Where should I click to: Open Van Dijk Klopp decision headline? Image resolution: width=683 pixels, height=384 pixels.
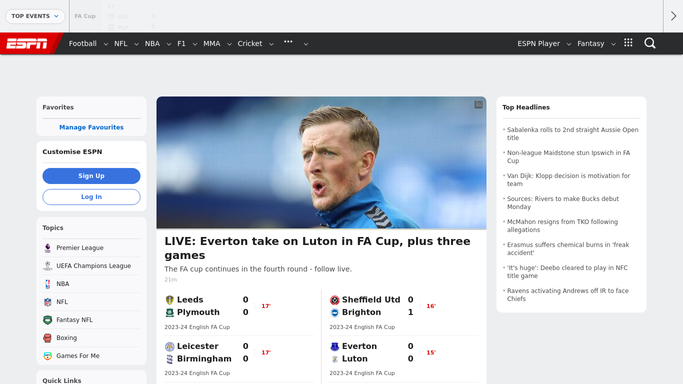[568, 180]
